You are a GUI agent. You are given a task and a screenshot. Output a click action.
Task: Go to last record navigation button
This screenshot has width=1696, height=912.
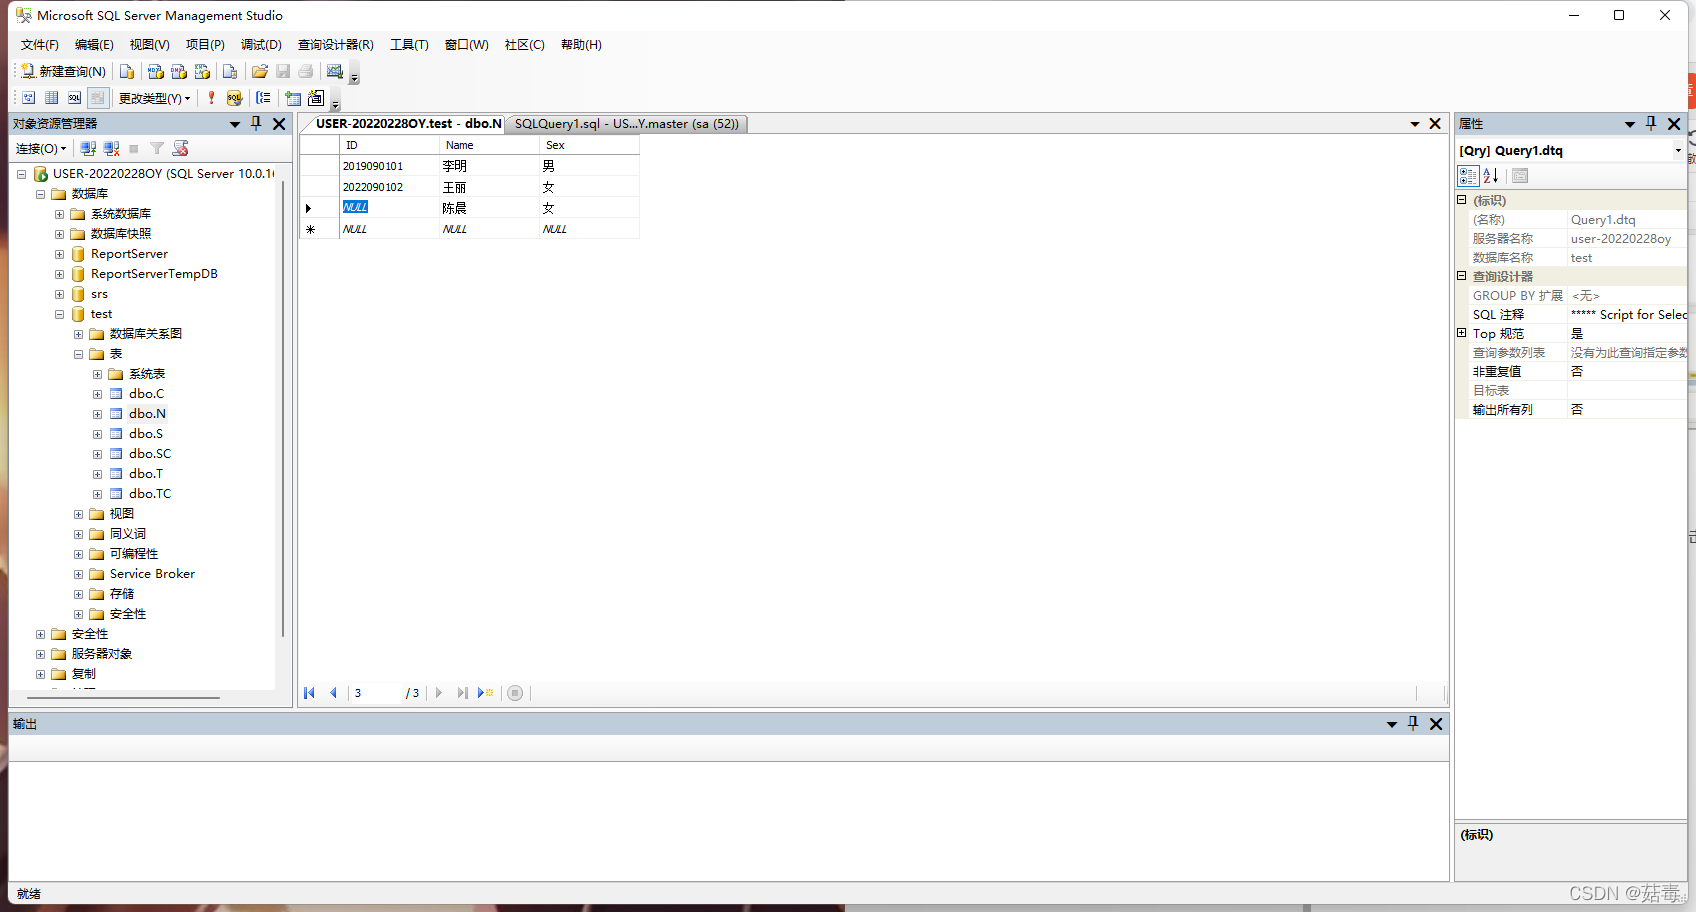[x=462, y=693]
